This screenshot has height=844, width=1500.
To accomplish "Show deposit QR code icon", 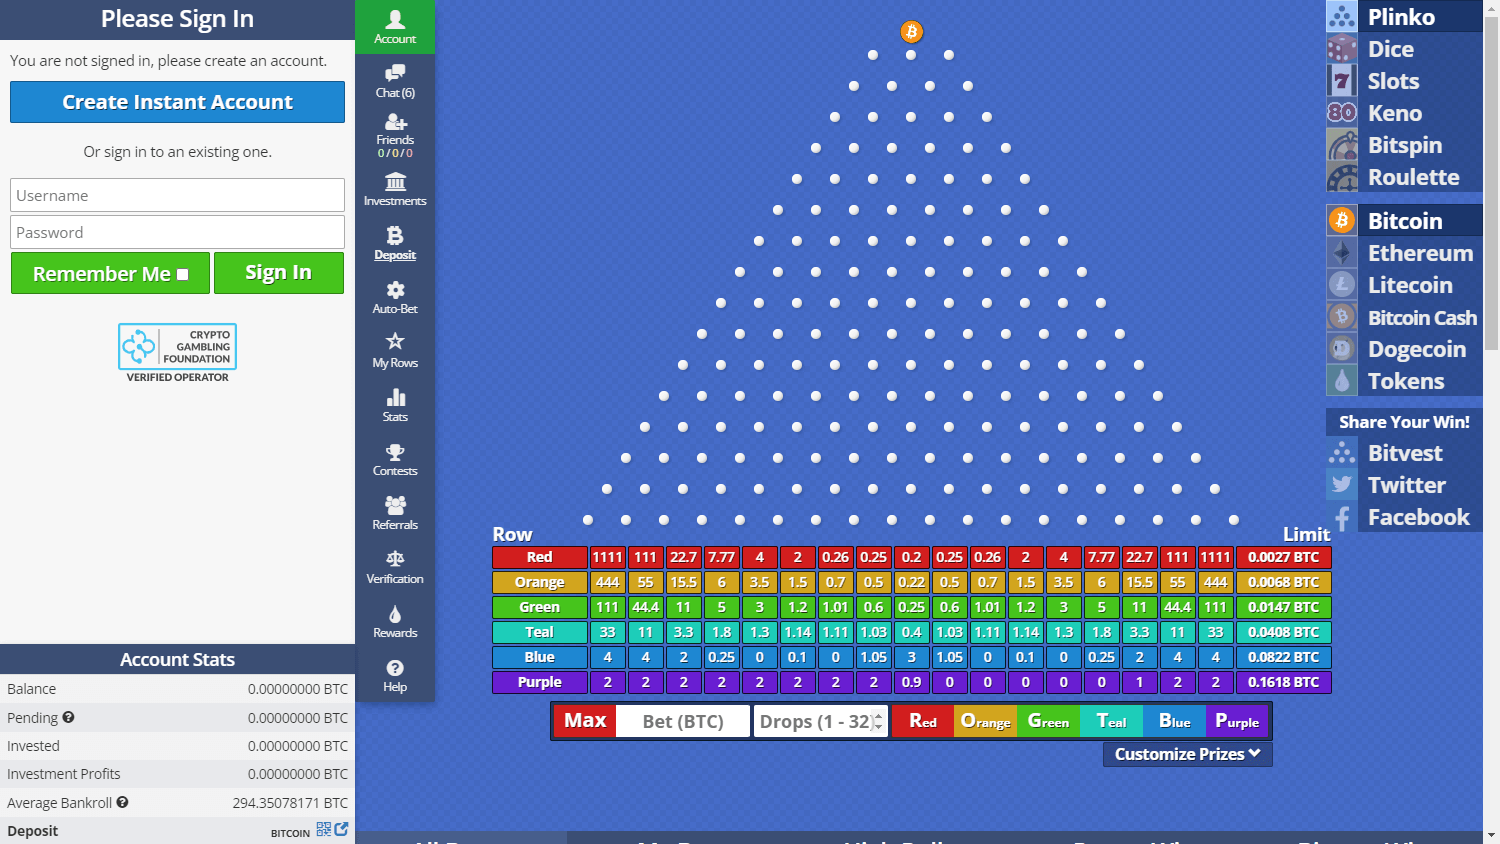I will [324, 829].
